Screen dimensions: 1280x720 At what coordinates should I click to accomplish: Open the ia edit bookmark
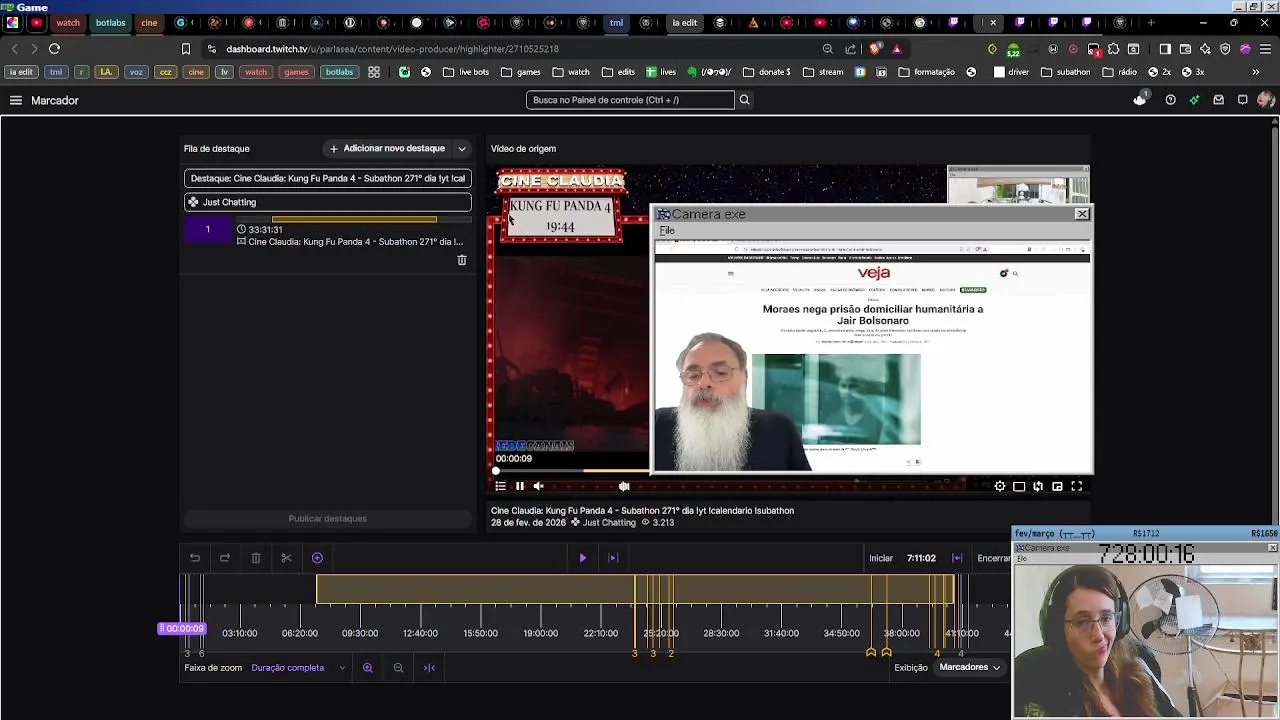(21, 72)
